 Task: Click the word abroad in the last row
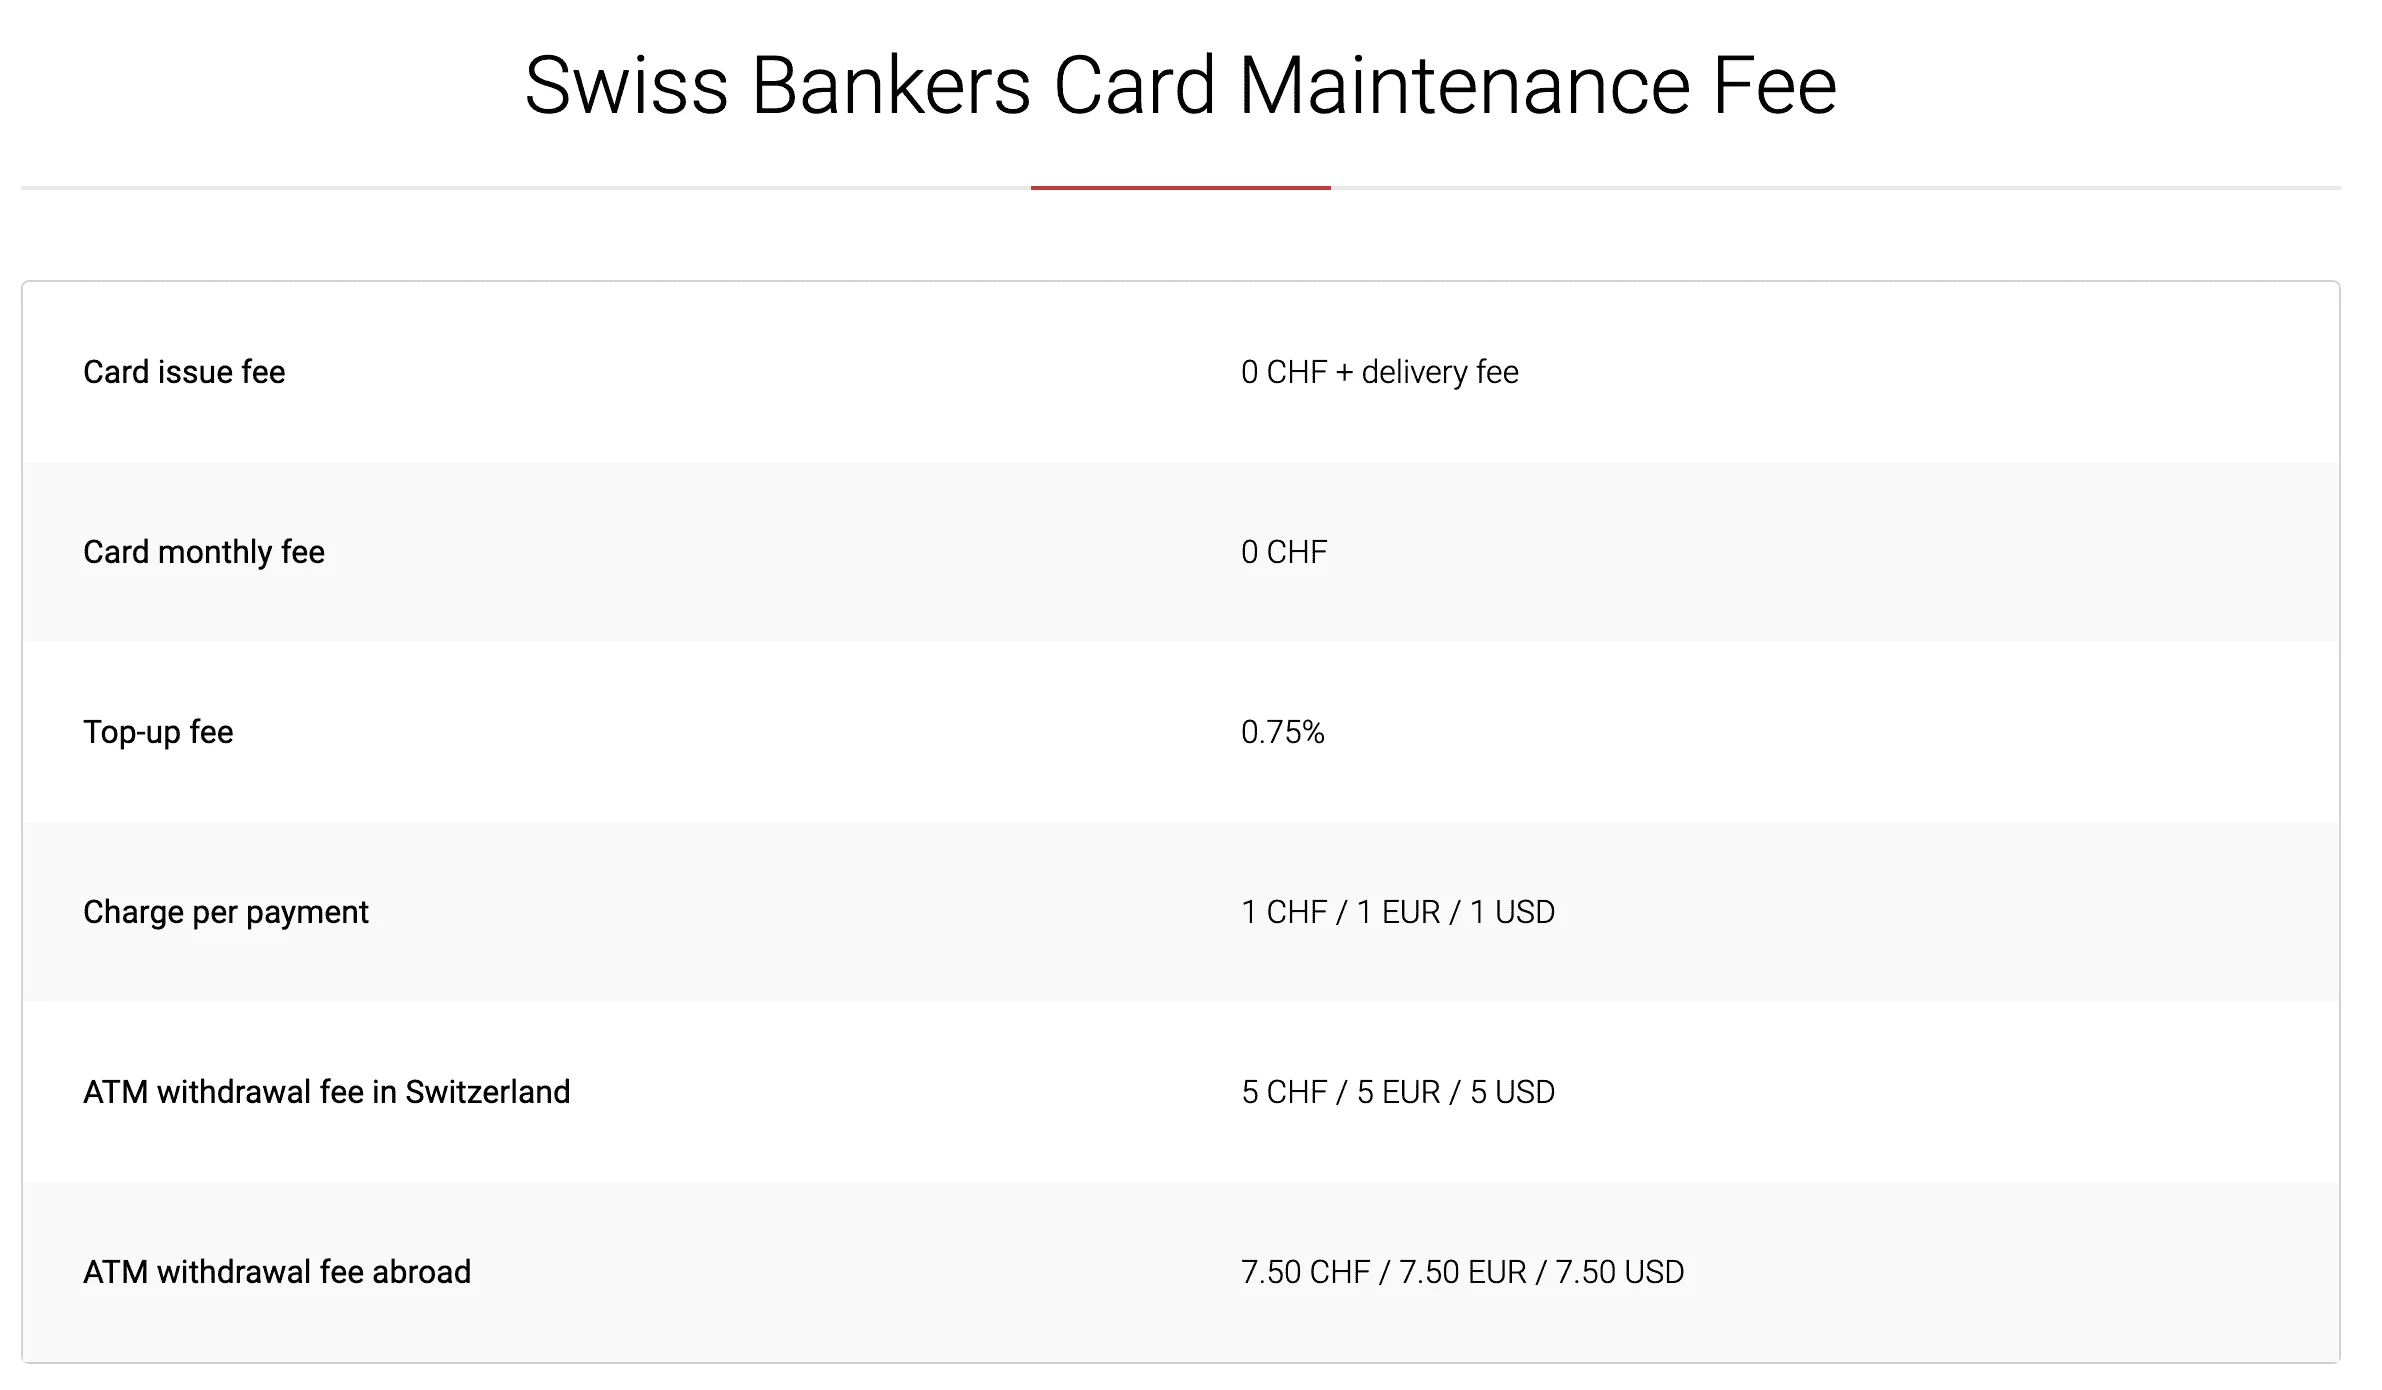tap(421, 1272)
